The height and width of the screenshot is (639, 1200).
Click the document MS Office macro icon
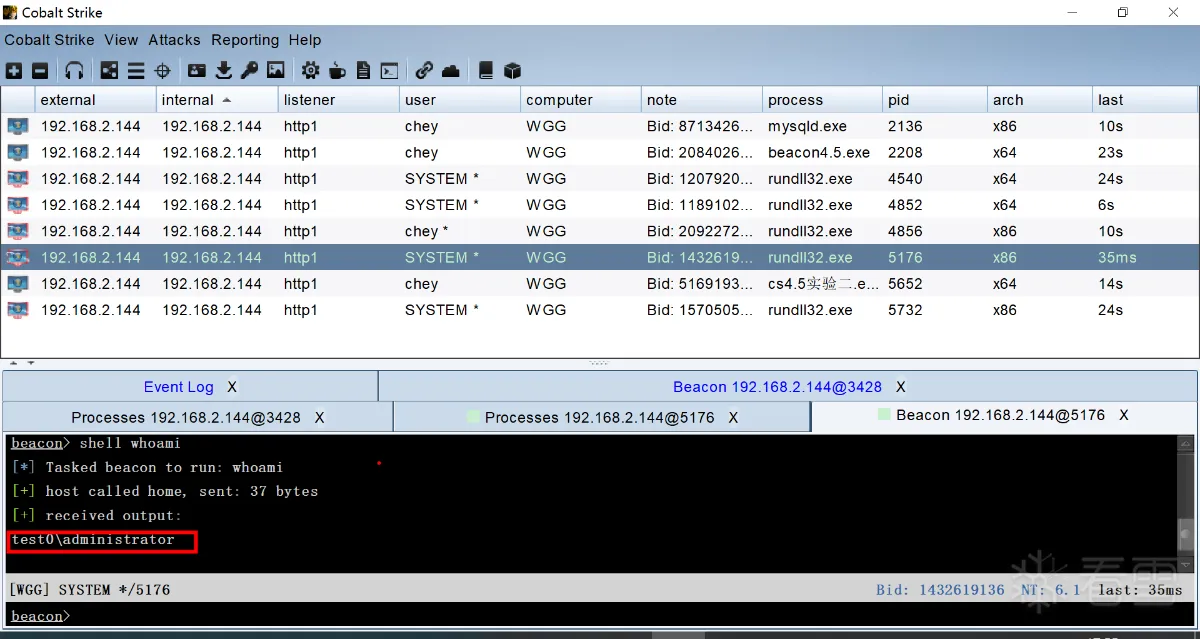(363, 71)
